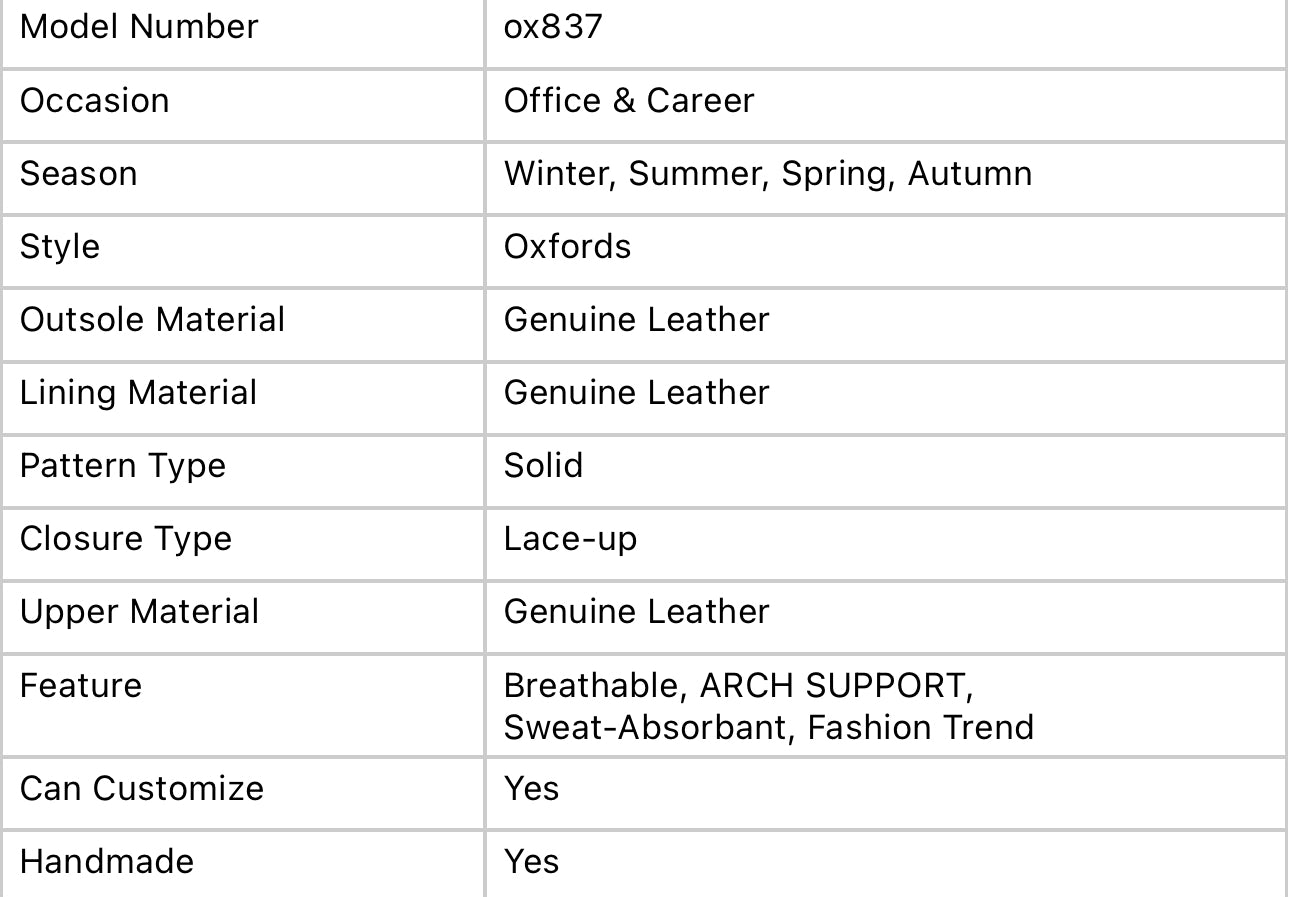1290x897 pixels.
Task: Click the Model Number label cell
Action: tap(139, 27)
